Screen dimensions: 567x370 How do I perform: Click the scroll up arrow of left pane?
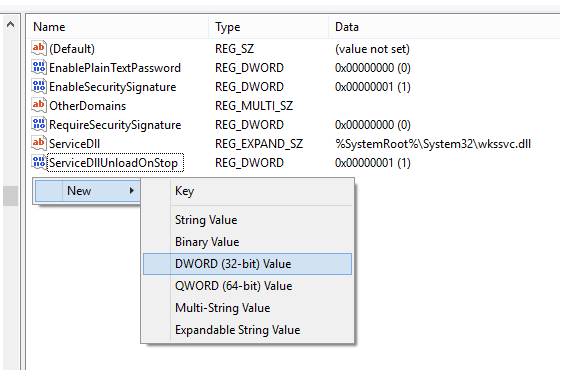10,25
